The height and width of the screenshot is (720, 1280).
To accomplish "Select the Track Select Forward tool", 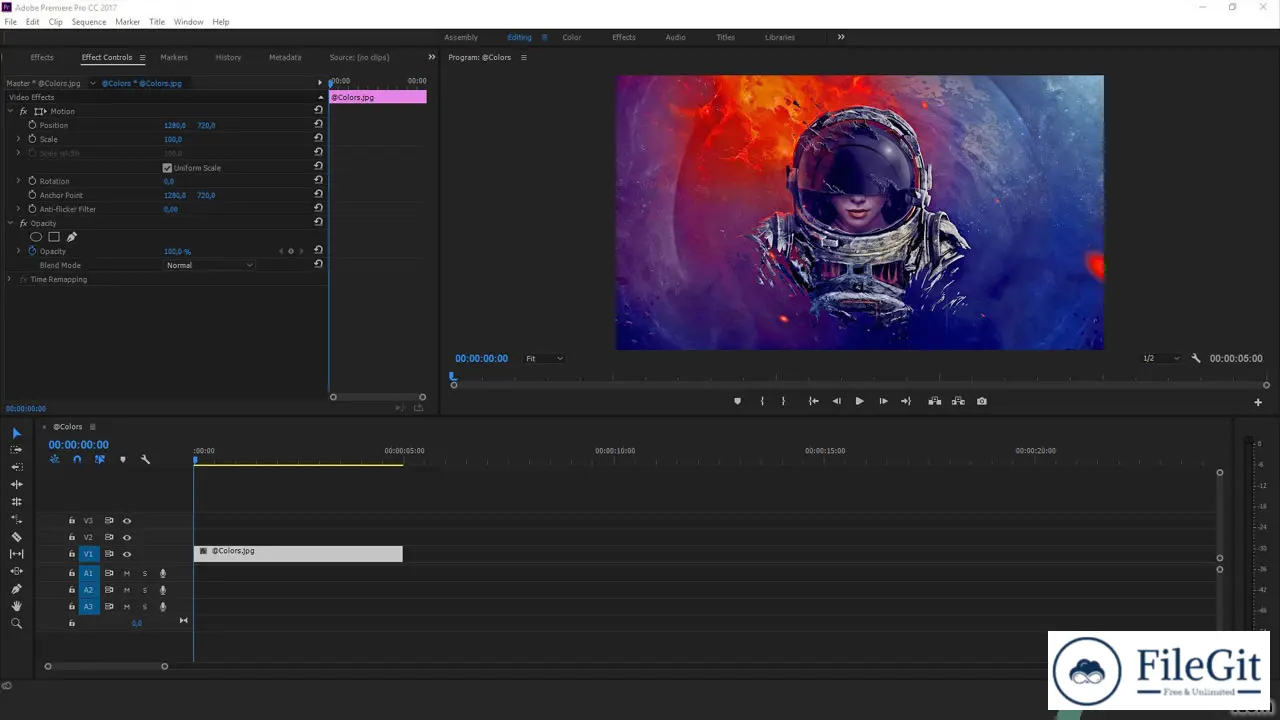I will pos(16,450).
